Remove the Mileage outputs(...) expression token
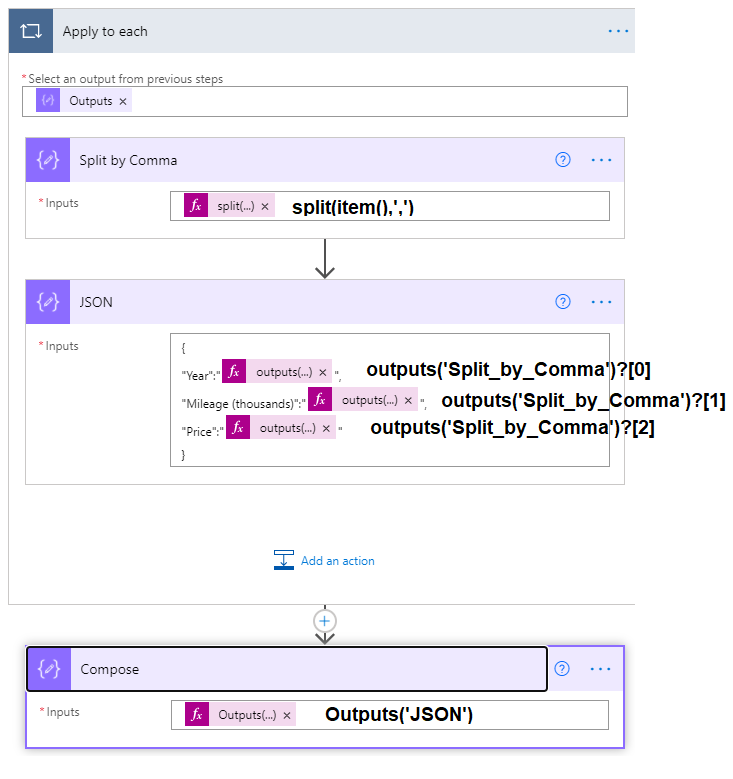 coord(408,400)
